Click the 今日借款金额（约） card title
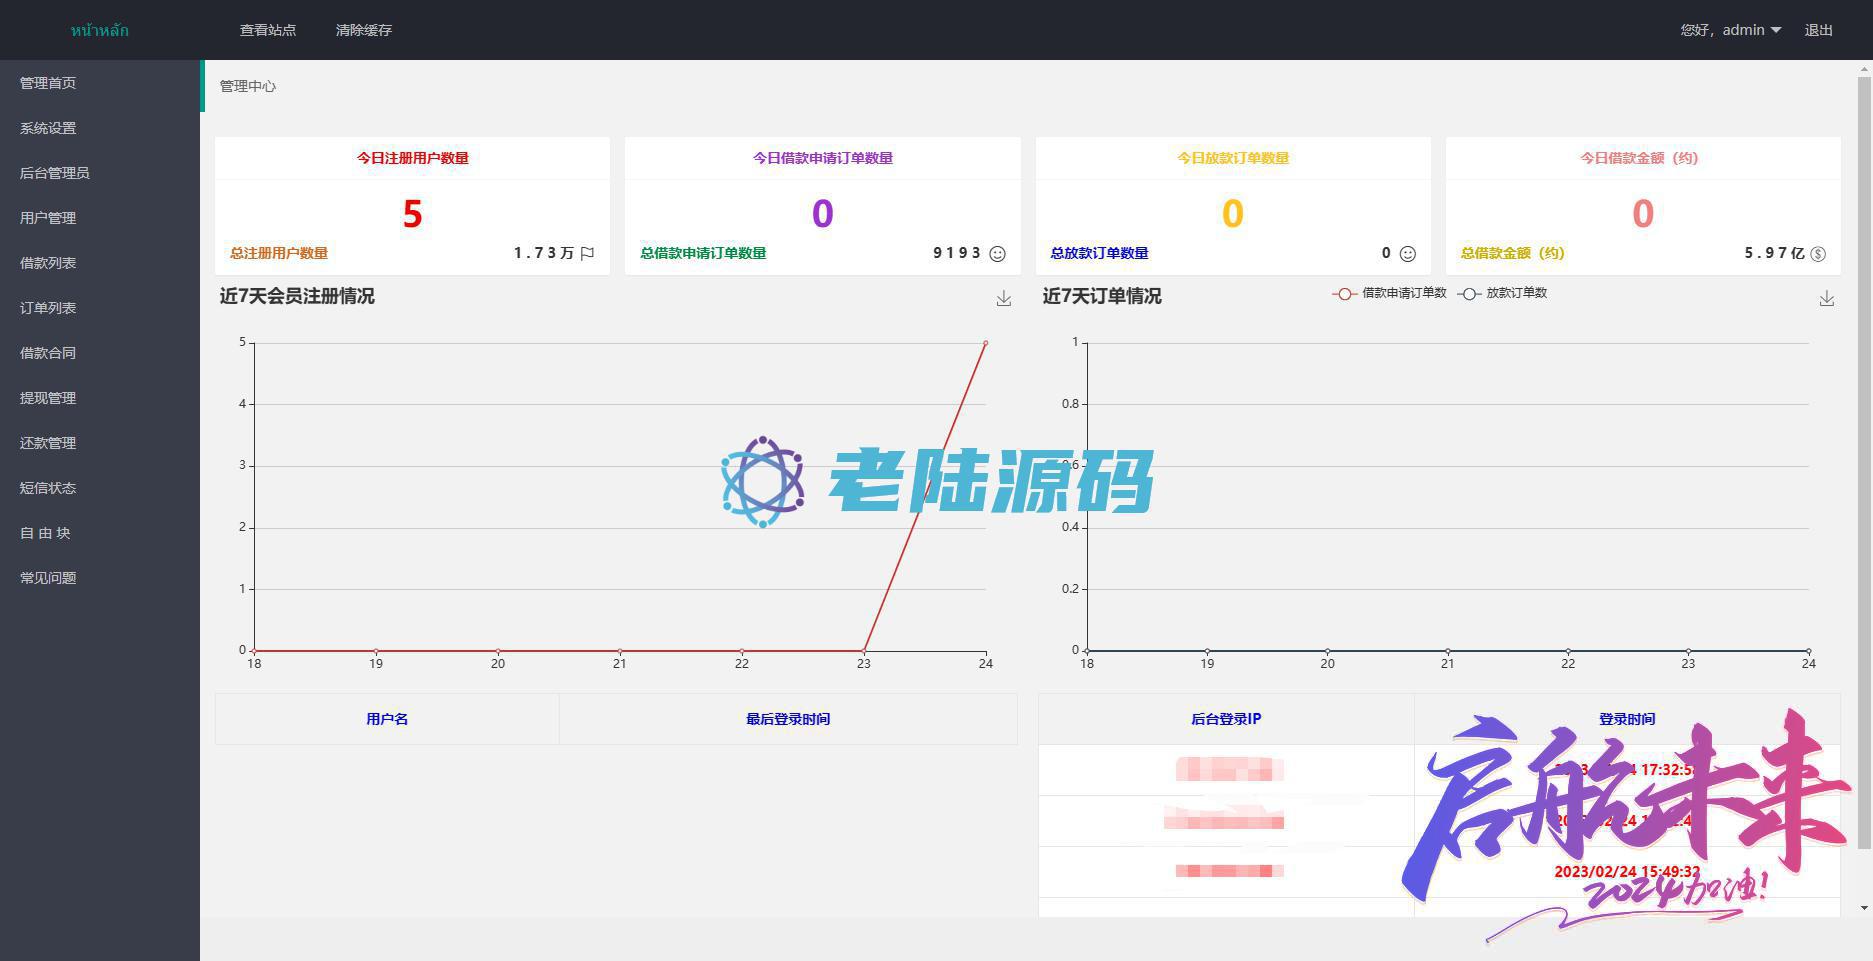 coord(1639,158)
